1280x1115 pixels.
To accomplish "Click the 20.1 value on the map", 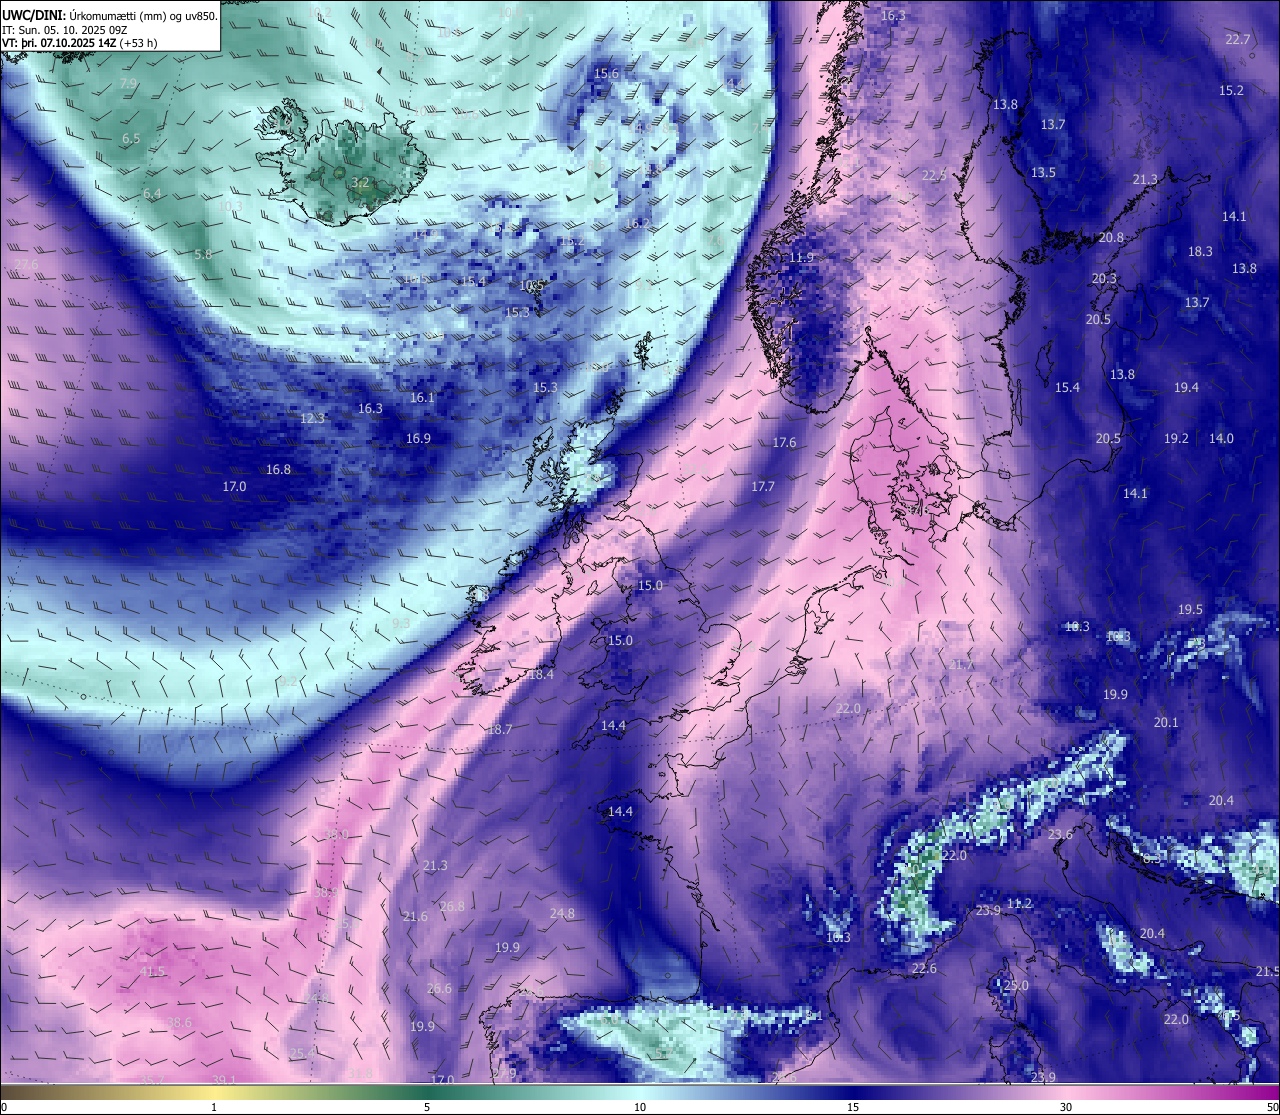I will (1166, 722).
